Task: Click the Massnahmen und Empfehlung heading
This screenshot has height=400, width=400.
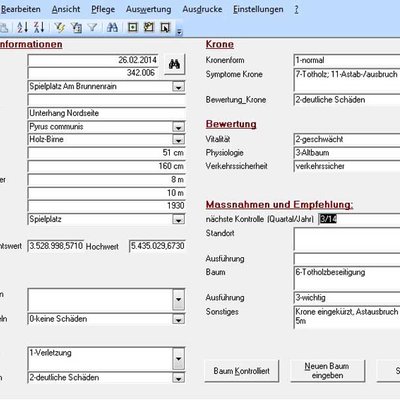Action: click(x=279, y=204)
